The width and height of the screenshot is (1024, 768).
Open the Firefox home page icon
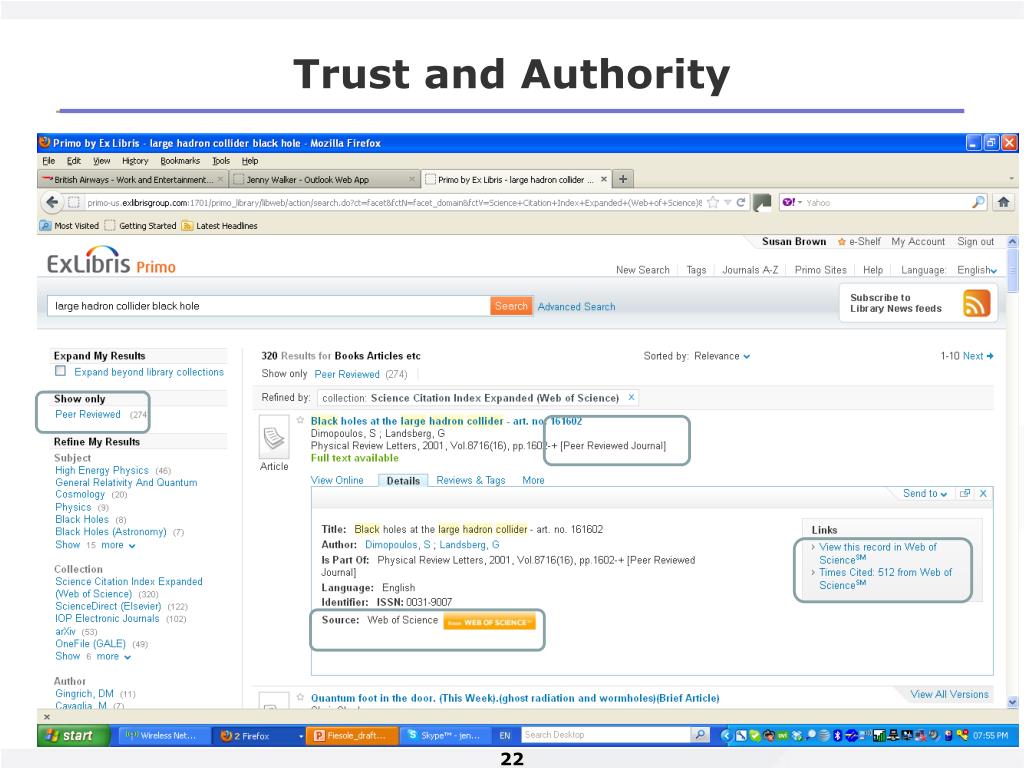click(x=1004, y=202)
